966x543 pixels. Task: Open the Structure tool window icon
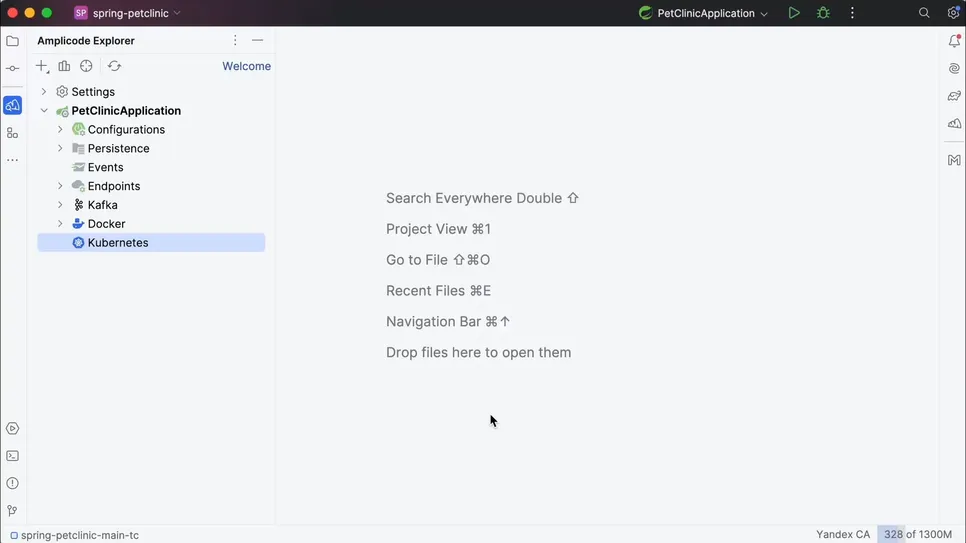pos(12,133)
